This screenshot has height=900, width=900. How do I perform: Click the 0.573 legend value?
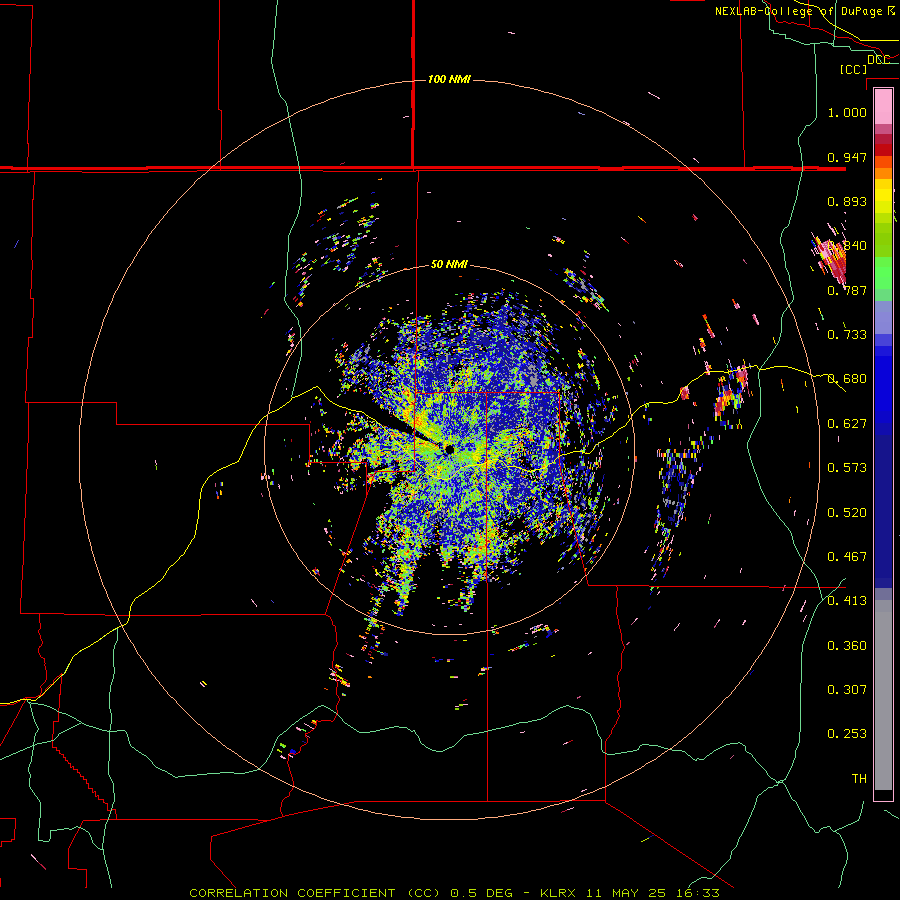coord(847,468)
